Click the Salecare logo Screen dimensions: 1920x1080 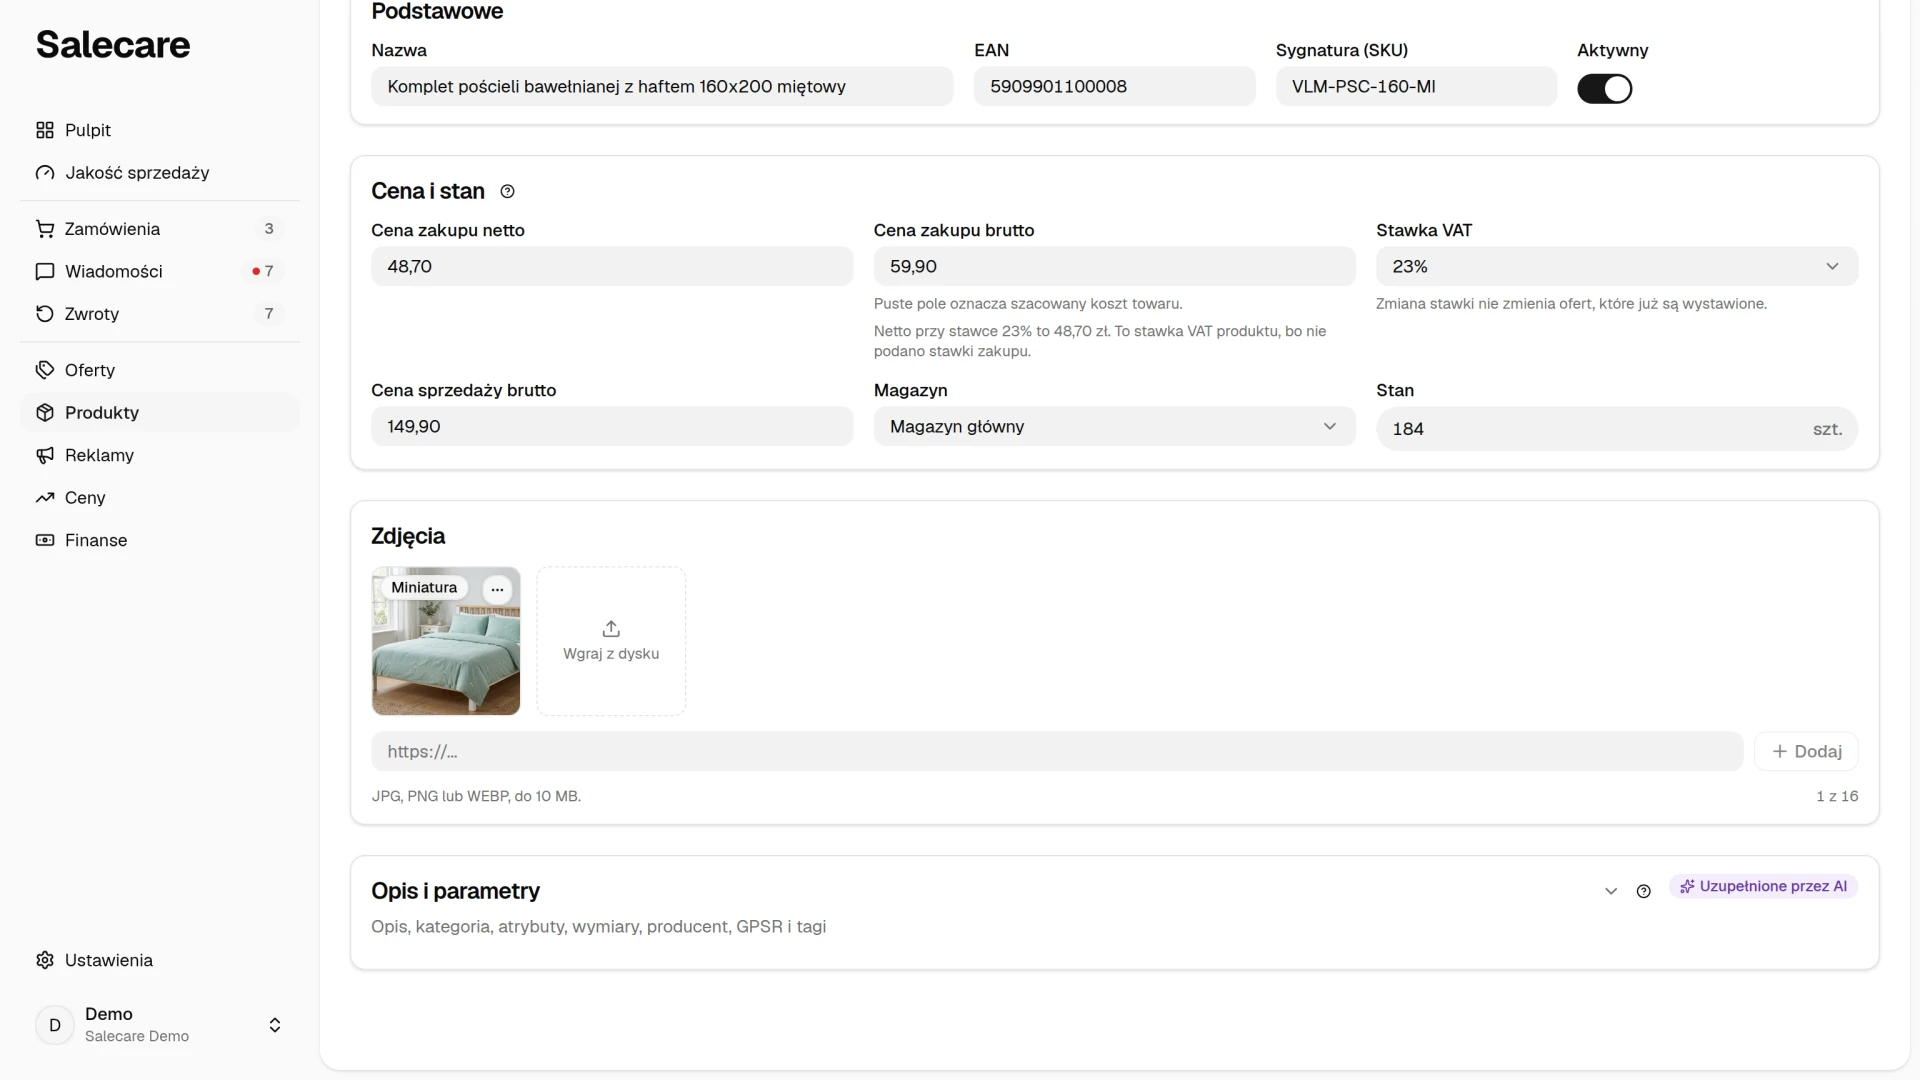[x=113, y=45]
